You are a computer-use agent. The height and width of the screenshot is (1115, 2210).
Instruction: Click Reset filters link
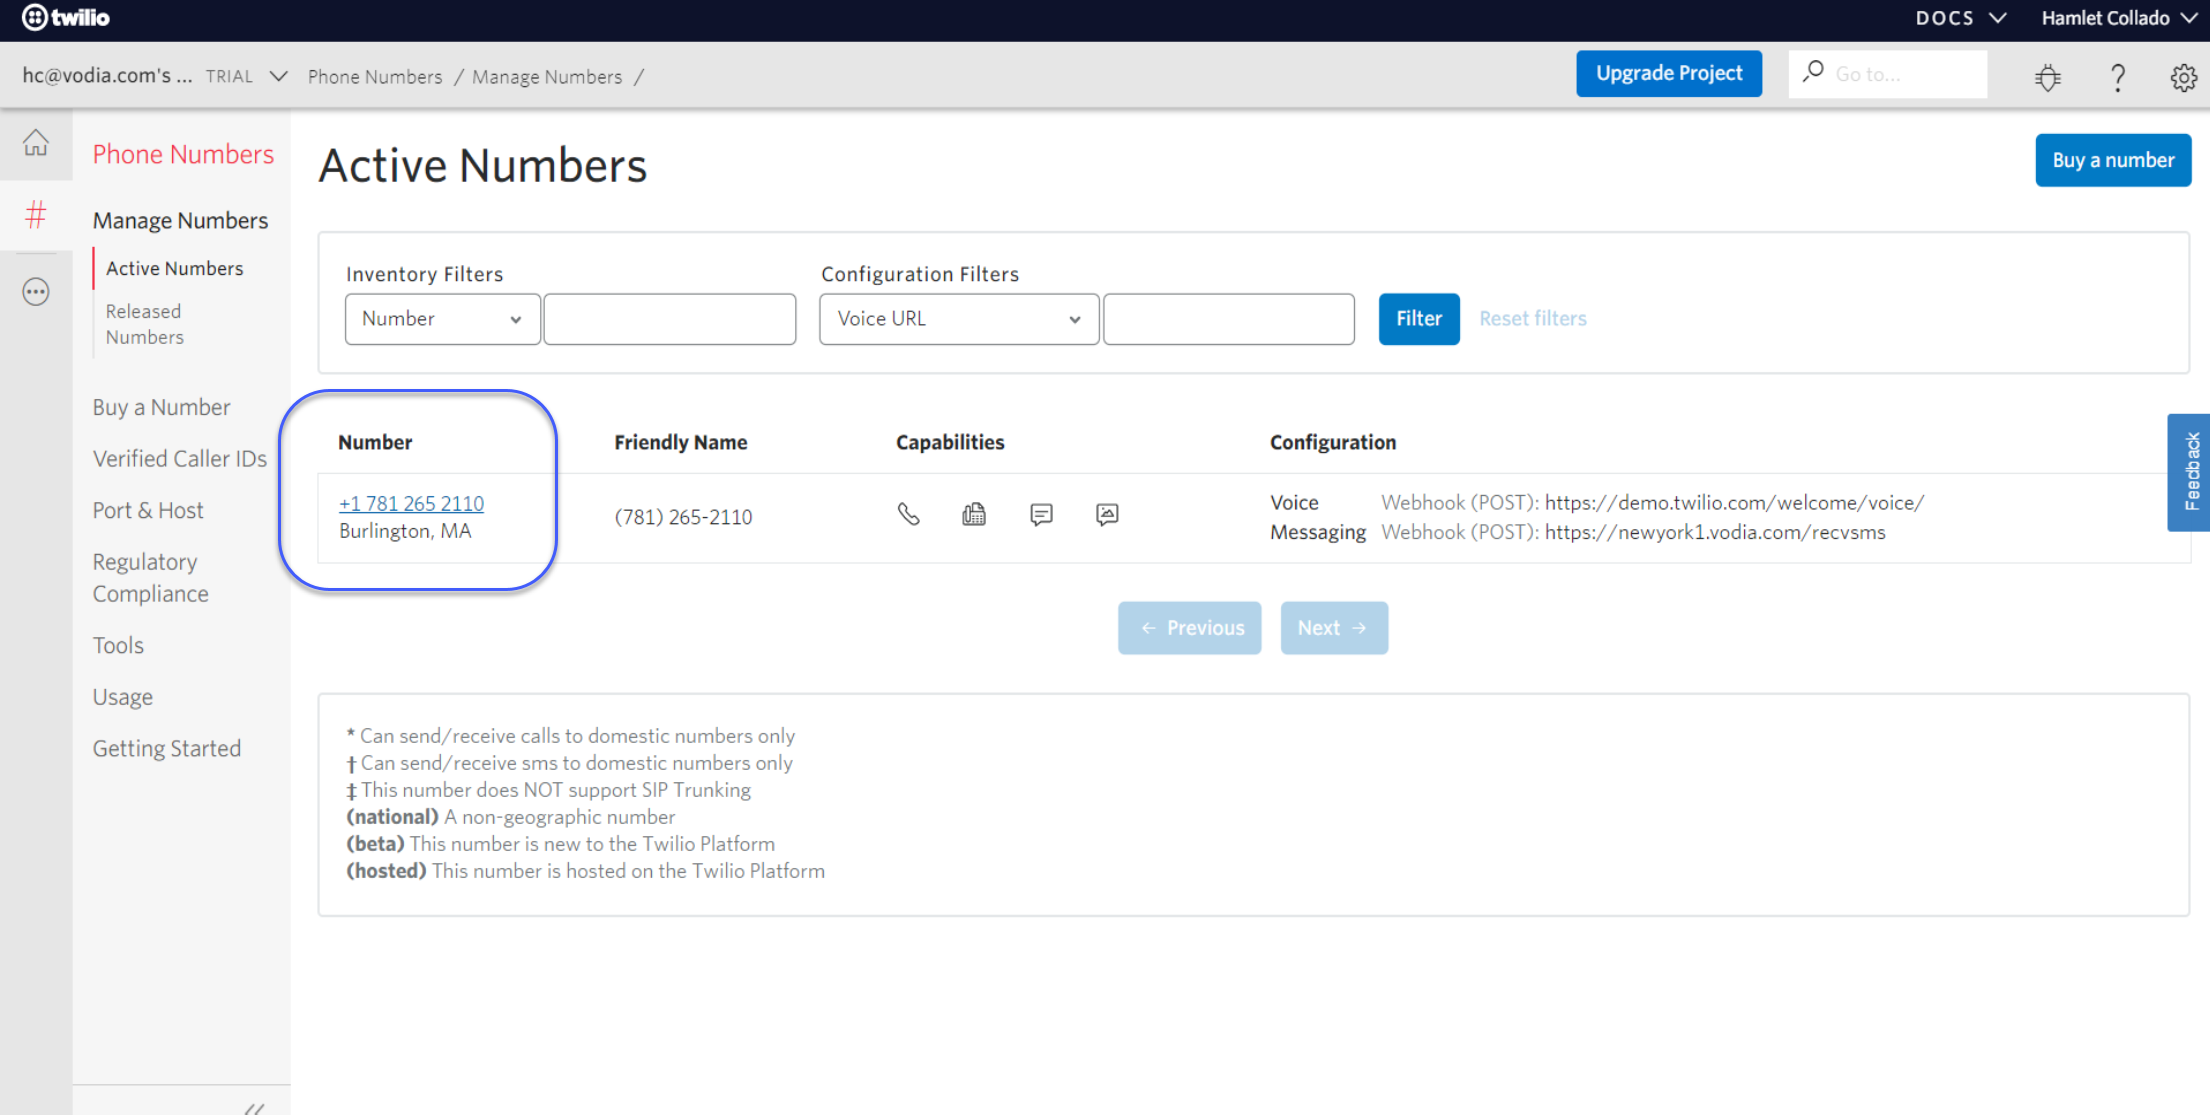pyautogui.click(x=1533, y=318)
